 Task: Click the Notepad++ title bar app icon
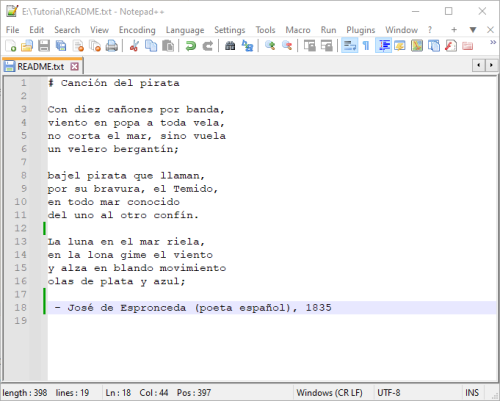point(12,11)
